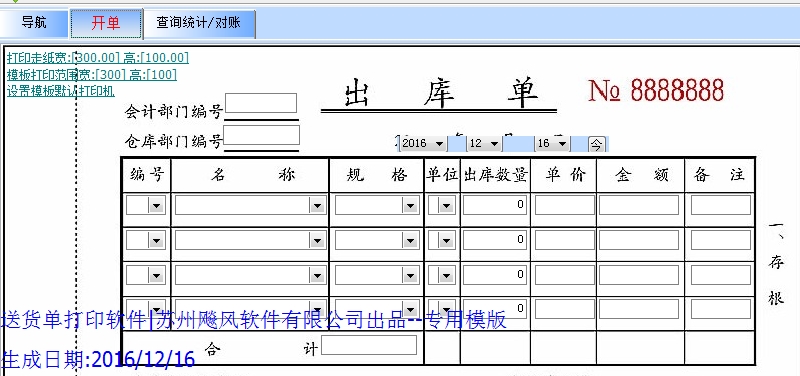
Task: Expand the 单位 dropdown in first row
Action: (446, 206)
